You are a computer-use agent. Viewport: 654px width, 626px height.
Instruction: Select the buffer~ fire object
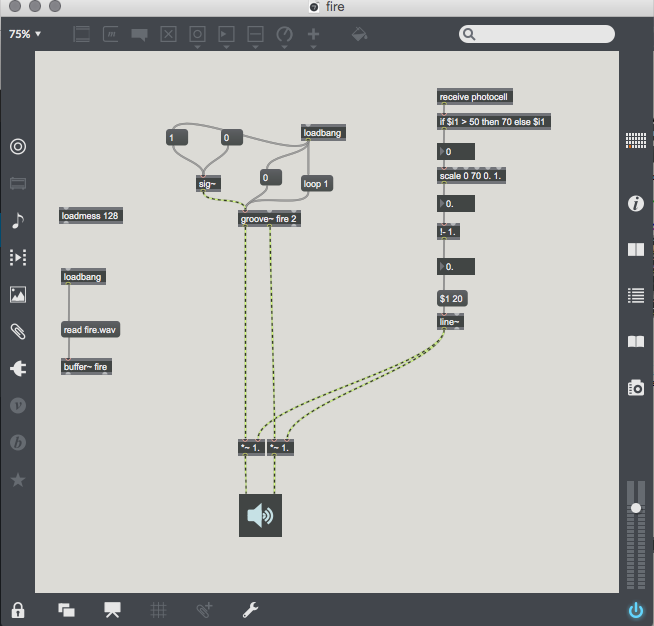pos(86,367)
